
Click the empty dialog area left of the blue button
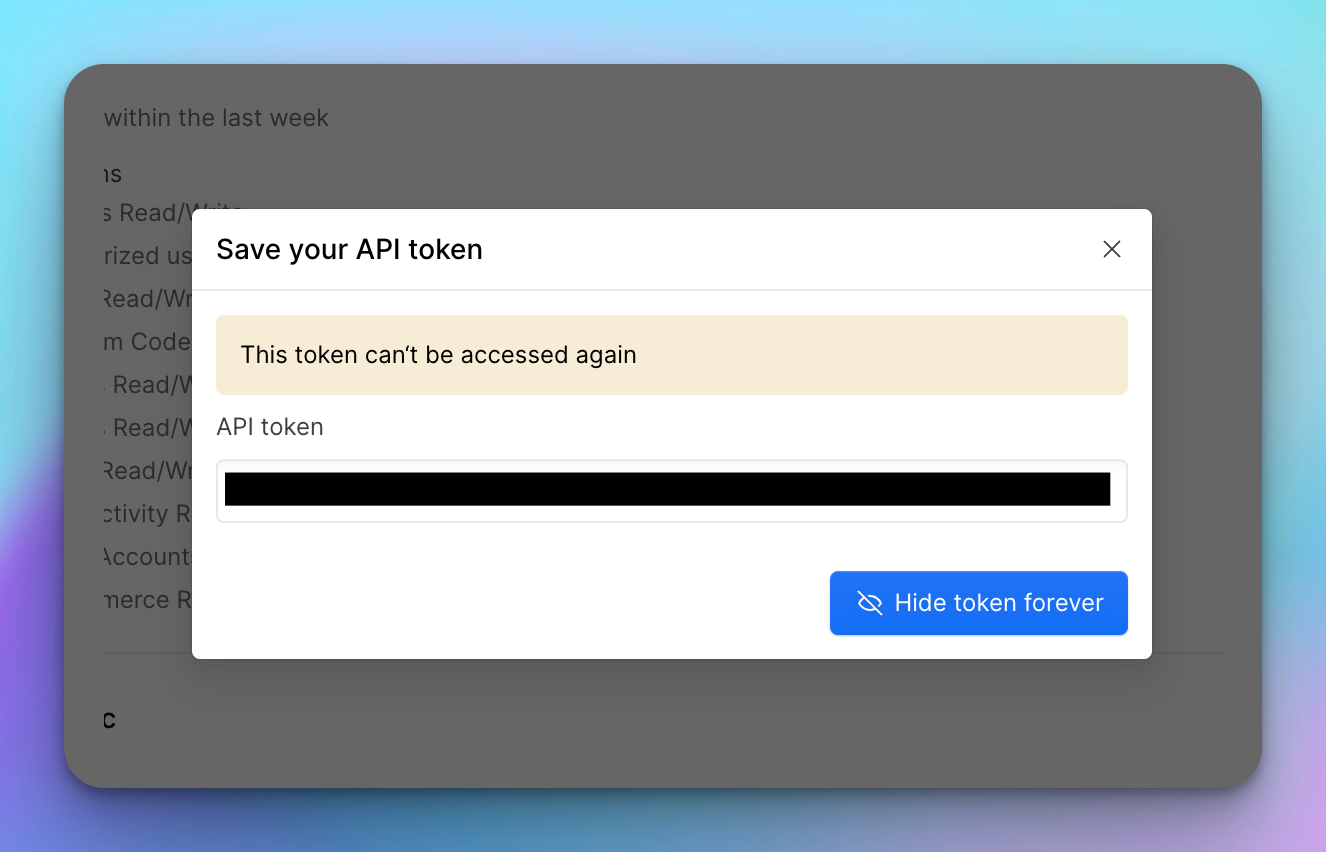click(520, 603)
